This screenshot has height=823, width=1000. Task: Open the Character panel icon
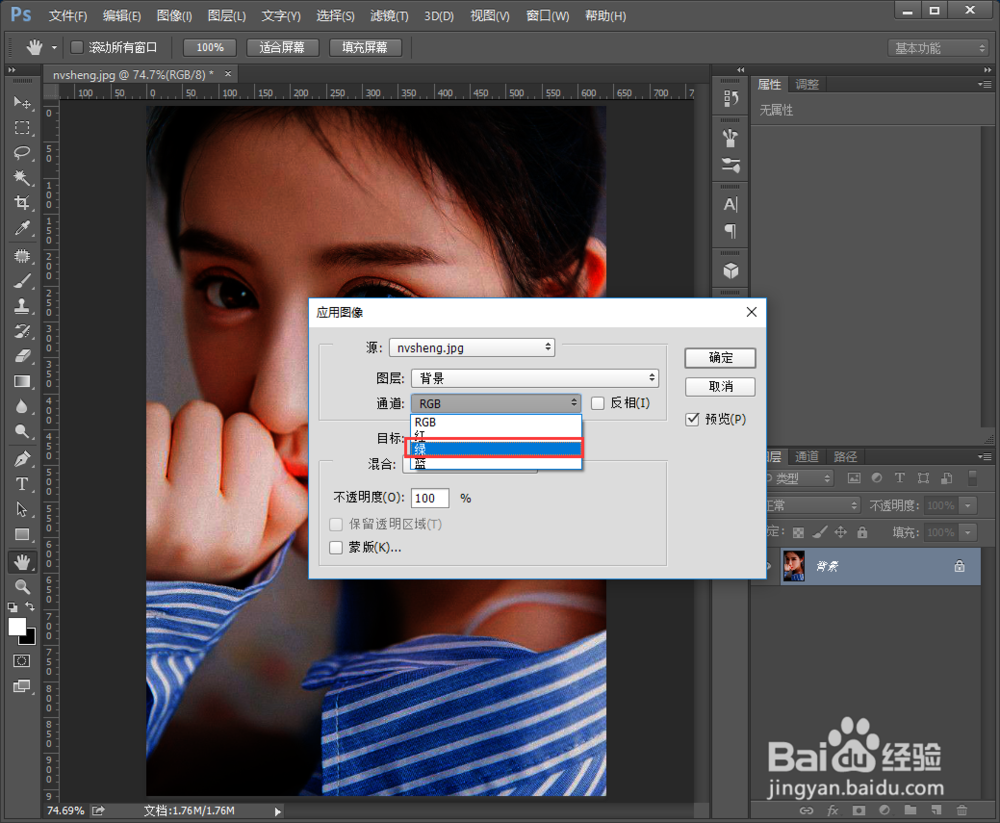click(x=731, y=204)
